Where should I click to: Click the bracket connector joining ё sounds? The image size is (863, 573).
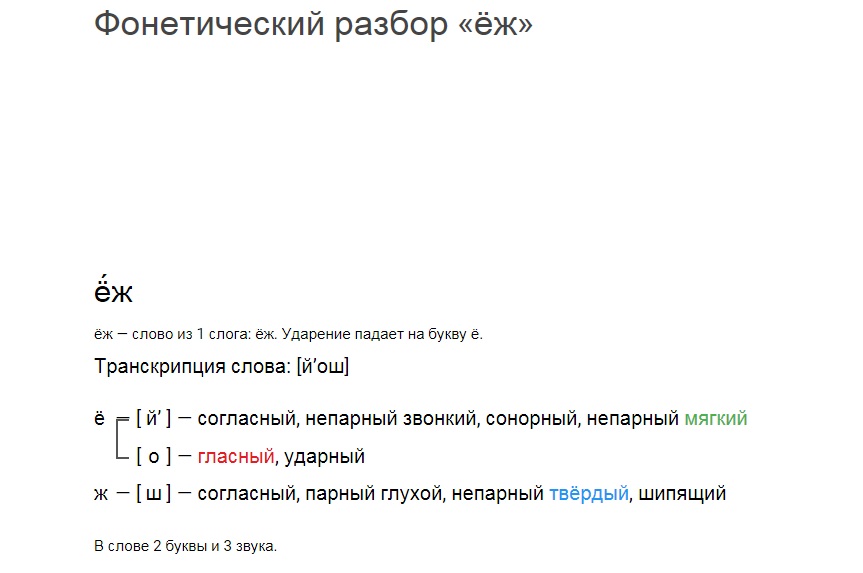pyautogui.click(x=122, y=438)
